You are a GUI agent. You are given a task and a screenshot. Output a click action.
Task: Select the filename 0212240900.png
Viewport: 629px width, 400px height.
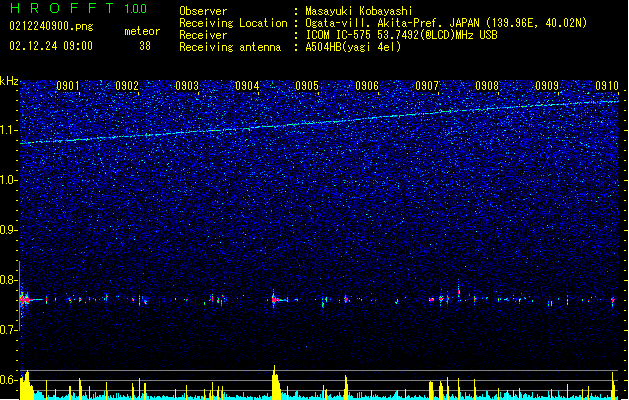click(51, 26)
